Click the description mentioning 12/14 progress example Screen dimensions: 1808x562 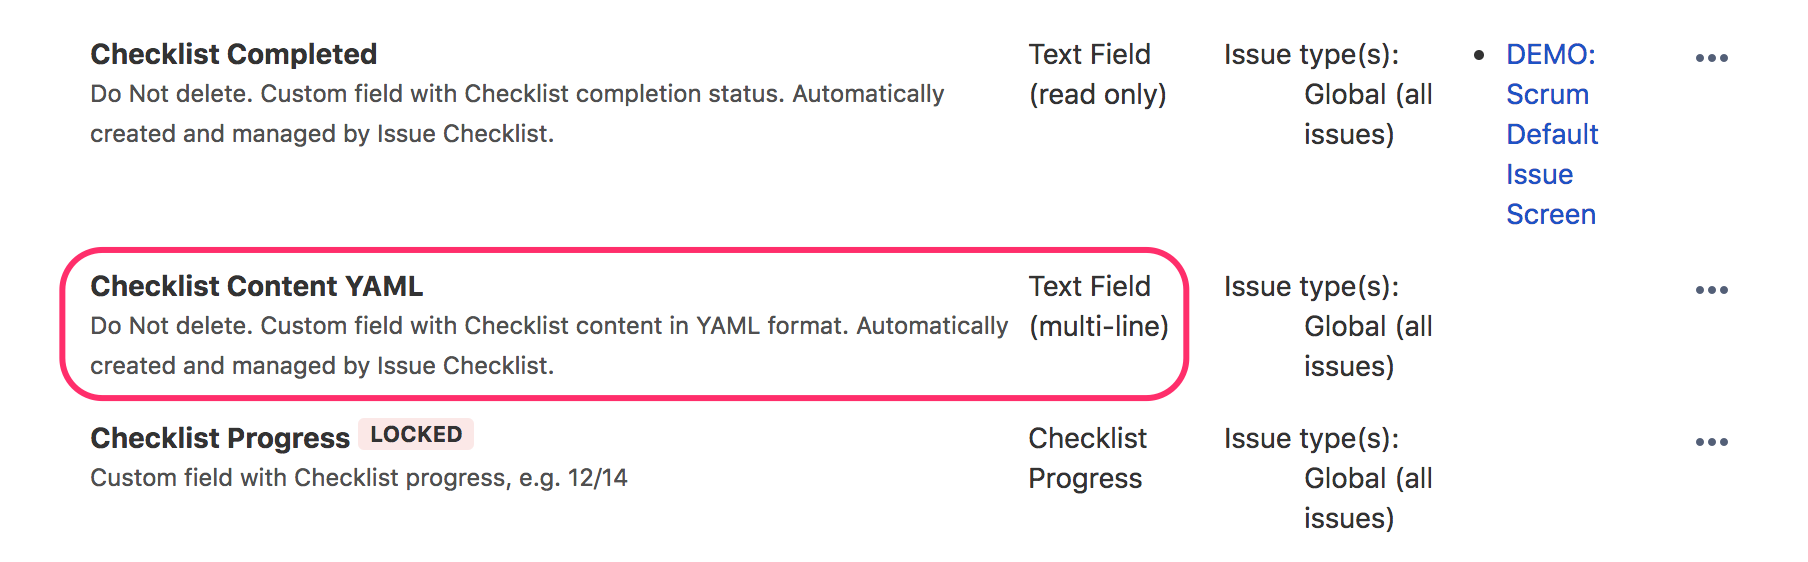coord(358,478)
